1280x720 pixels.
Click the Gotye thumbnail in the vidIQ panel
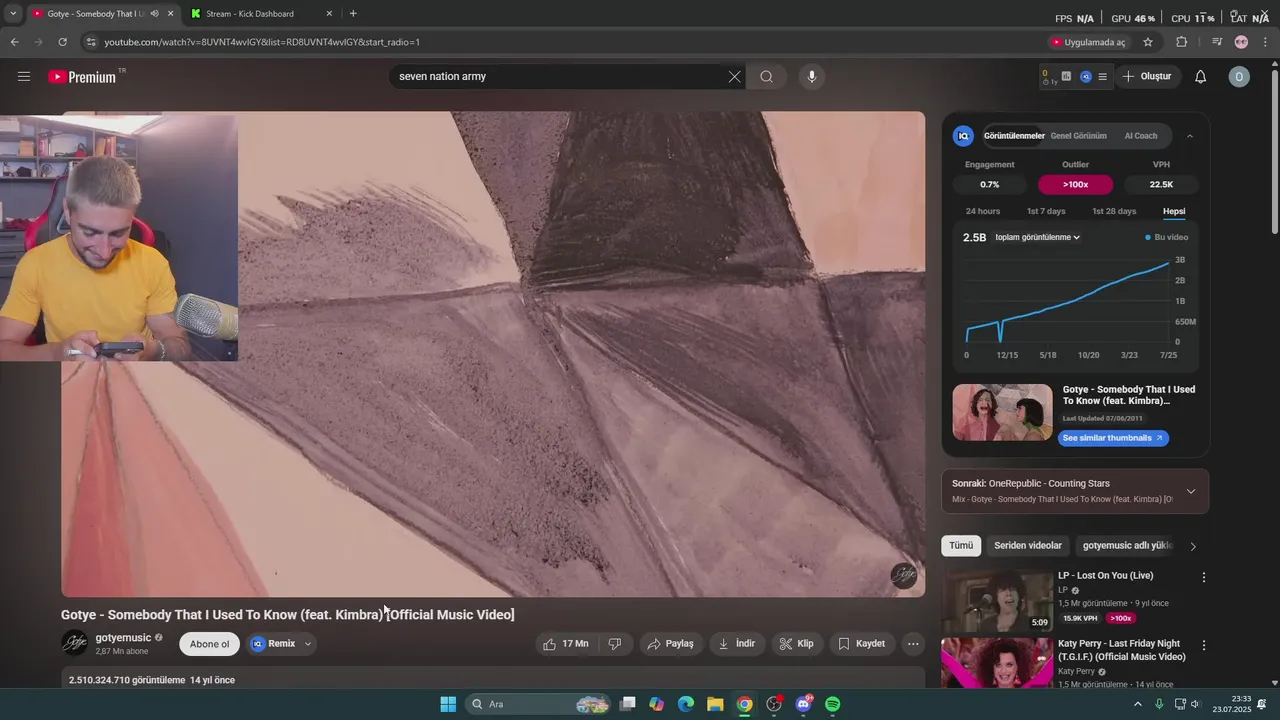(1002, 413)
